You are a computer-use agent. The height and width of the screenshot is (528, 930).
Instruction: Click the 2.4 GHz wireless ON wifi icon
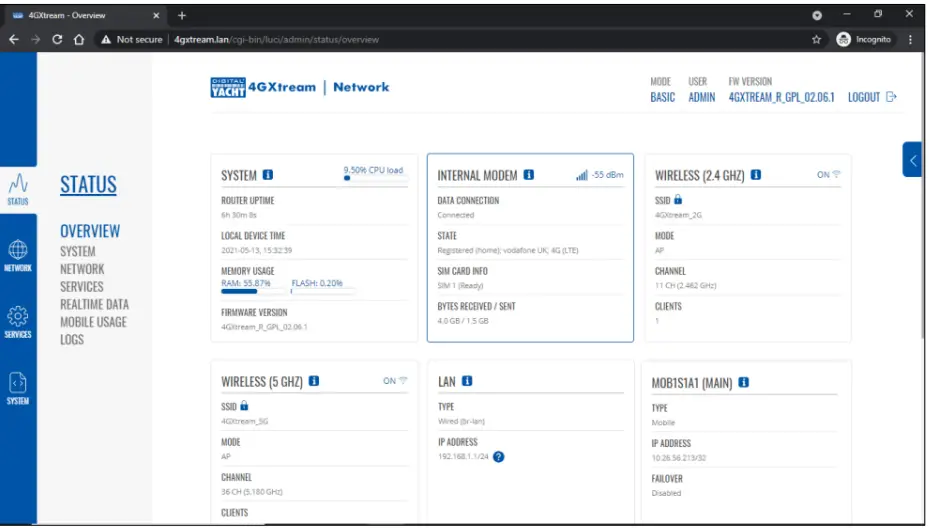(836, 175)
